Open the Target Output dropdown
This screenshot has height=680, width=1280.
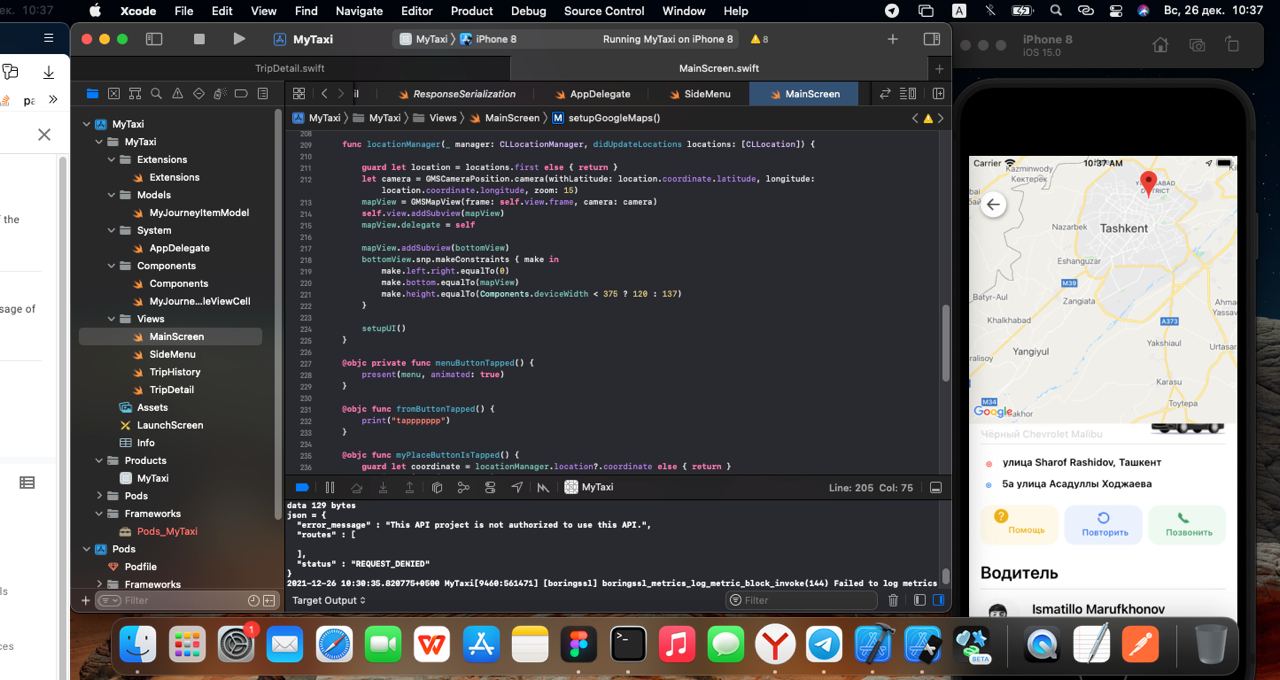[329, 600]
